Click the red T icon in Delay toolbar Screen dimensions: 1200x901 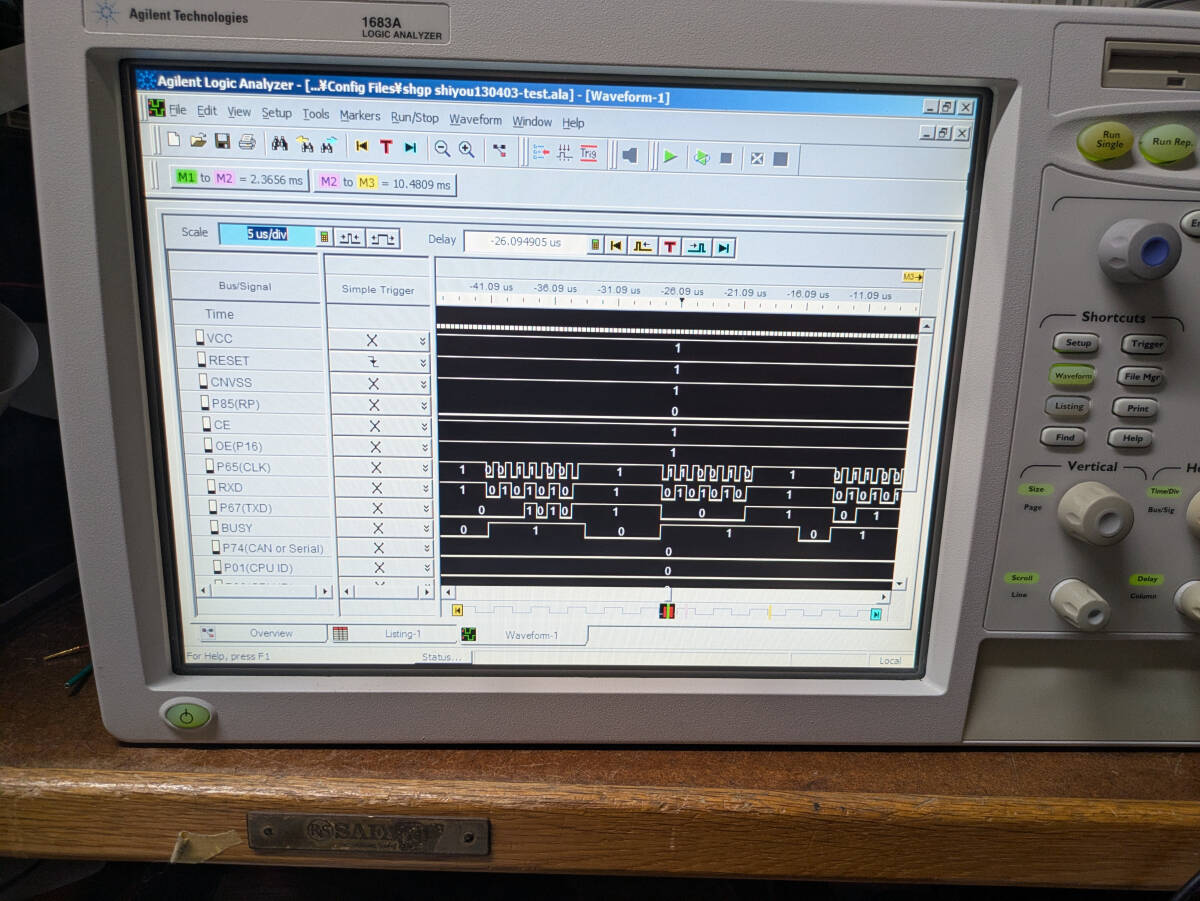pos(670,247)
